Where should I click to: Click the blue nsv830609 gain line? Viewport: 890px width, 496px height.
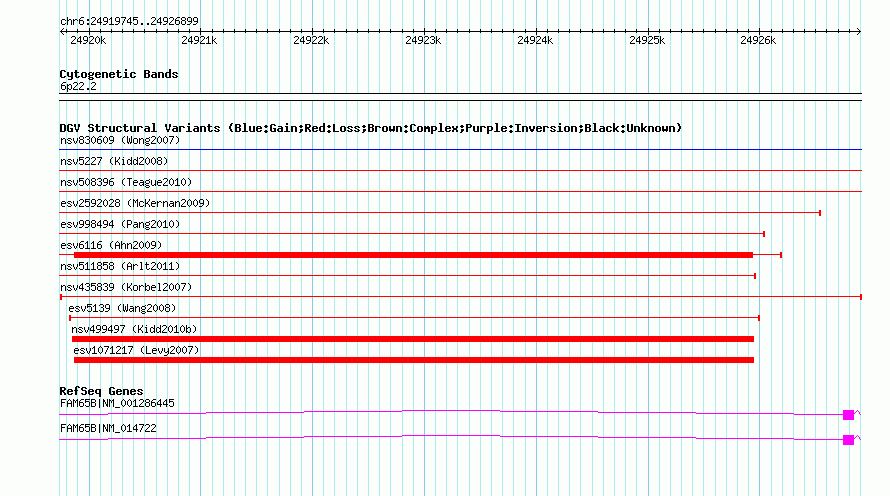(460, 149)
